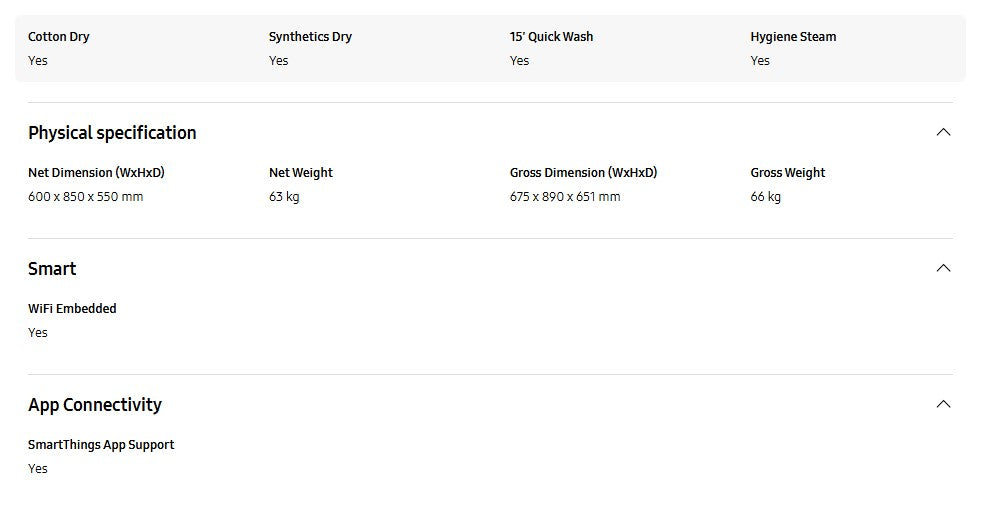Viewport: 990px width, 525px height.
Task: Collapse the Smart section chevron arrow
Action: coord(943,268)
